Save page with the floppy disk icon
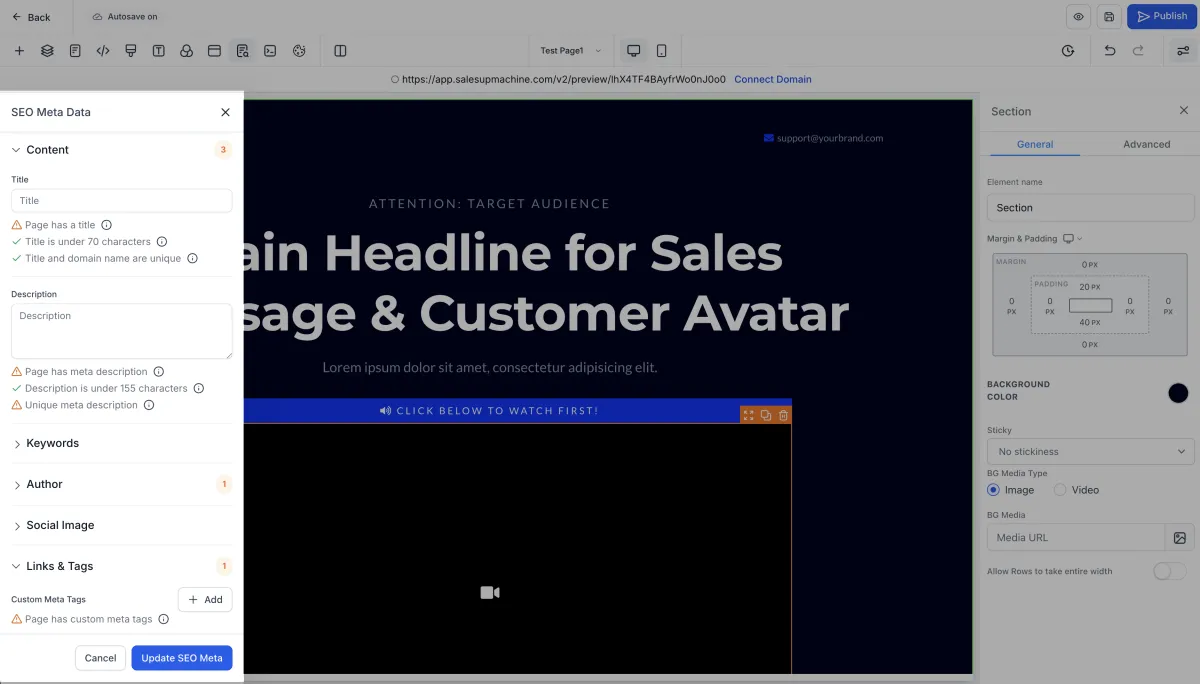This screenshot has height=684, width=1200. [x=1108, y=17]
